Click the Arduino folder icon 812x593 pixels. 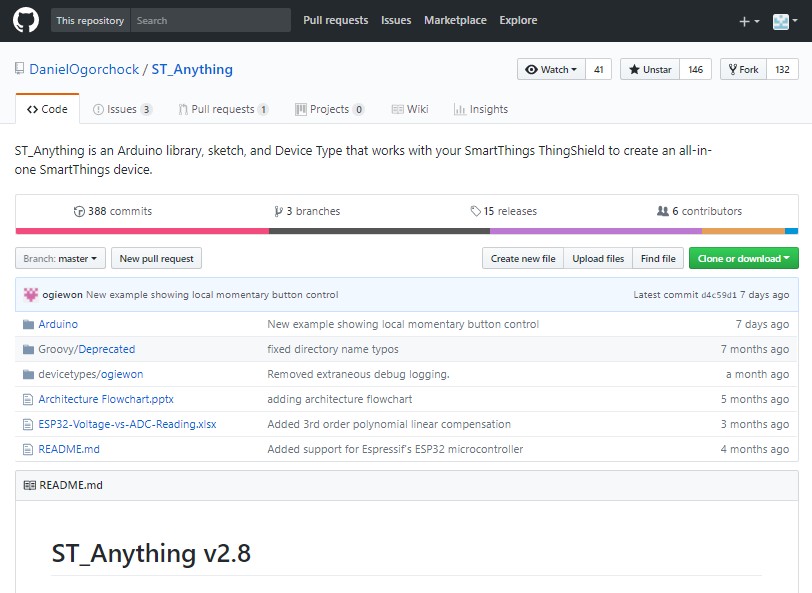pyautogui.click(x=28, y=325)
